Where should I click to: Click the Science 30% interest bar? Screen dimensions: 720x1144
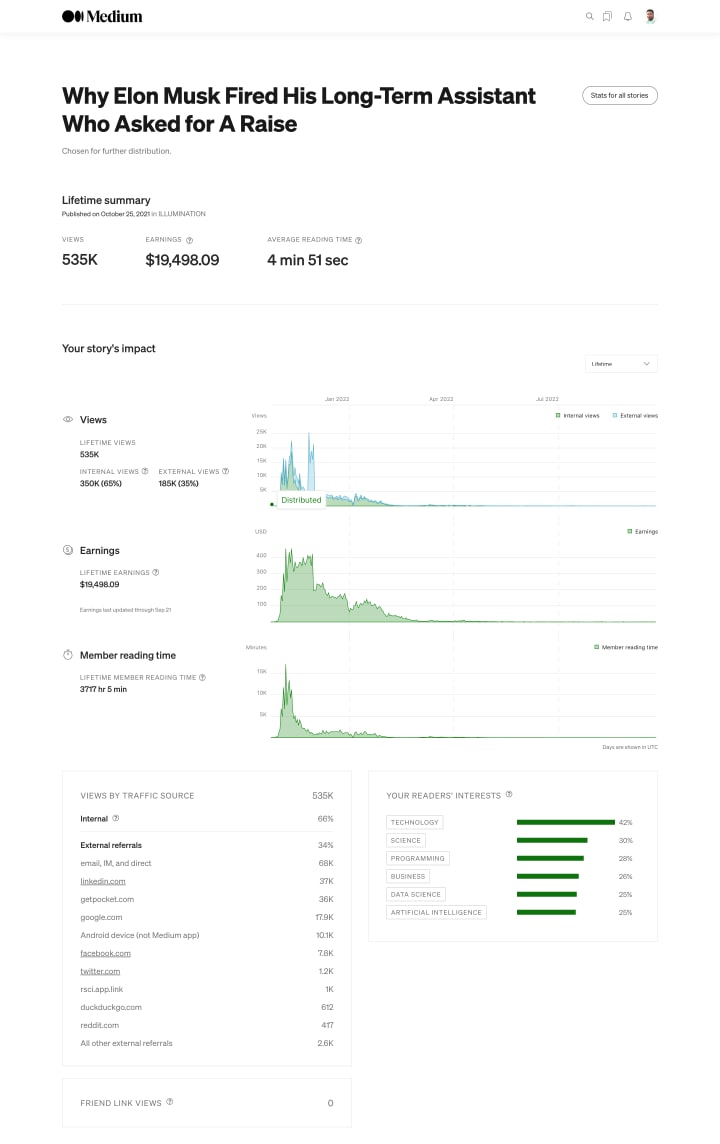pyautogui.click(x=551, y=840)
